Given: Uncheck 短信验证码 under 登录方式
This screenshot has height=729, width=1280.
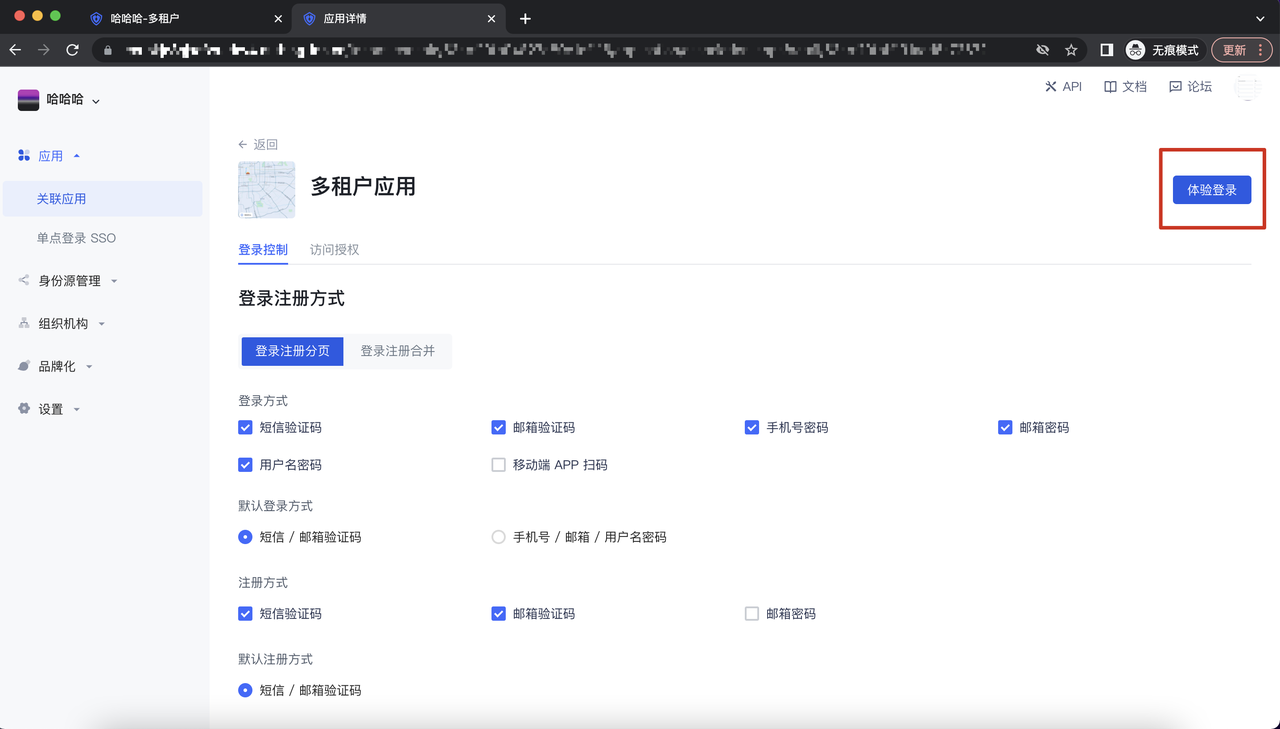Looking at the screenshot, I should tap(245, 428).
